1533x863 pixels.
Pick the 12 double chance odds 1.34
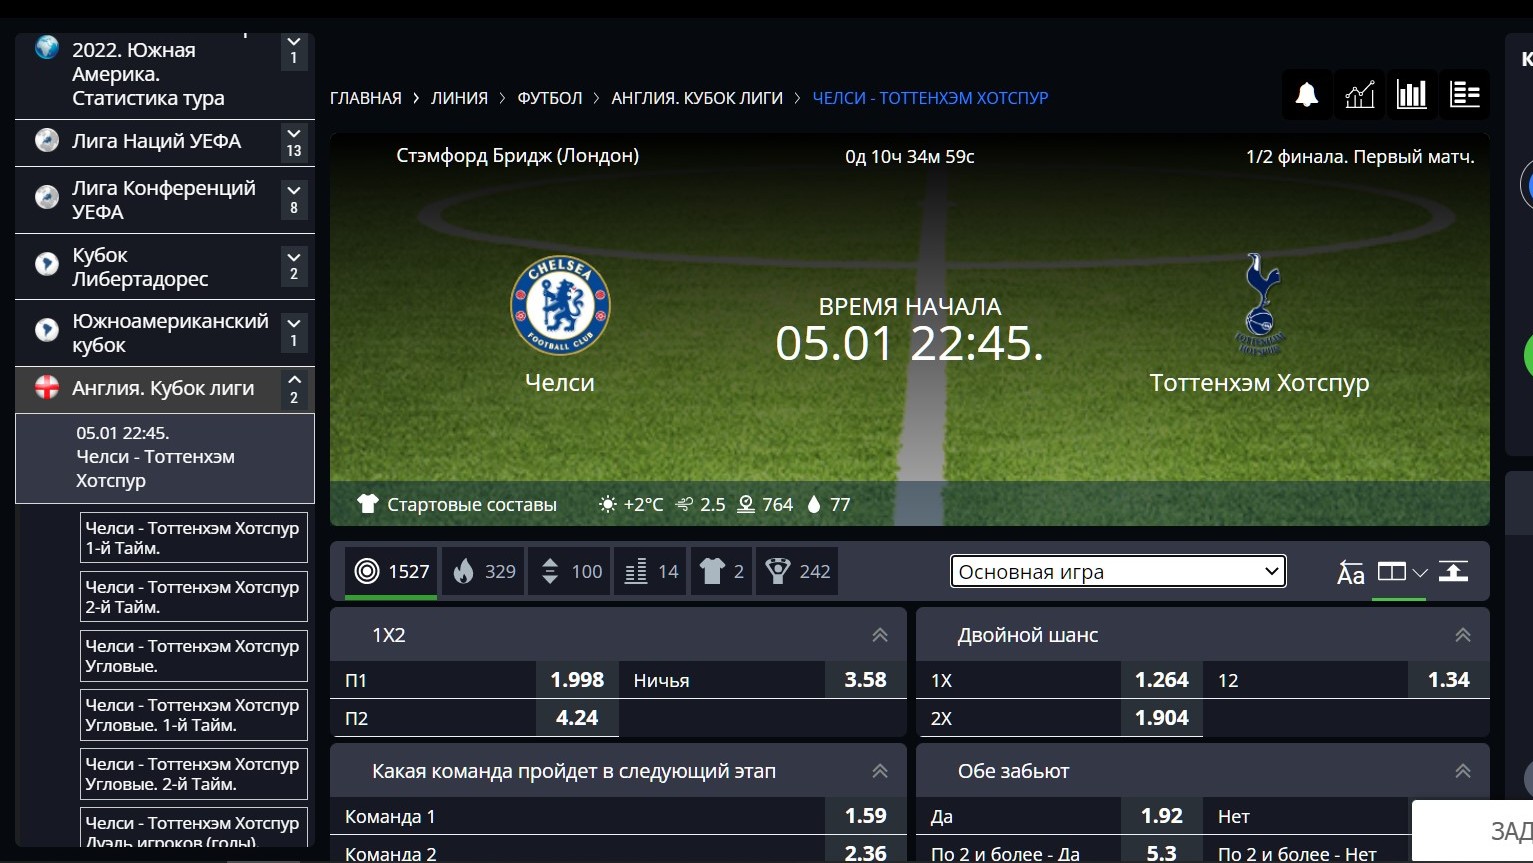pos(1449,680)
